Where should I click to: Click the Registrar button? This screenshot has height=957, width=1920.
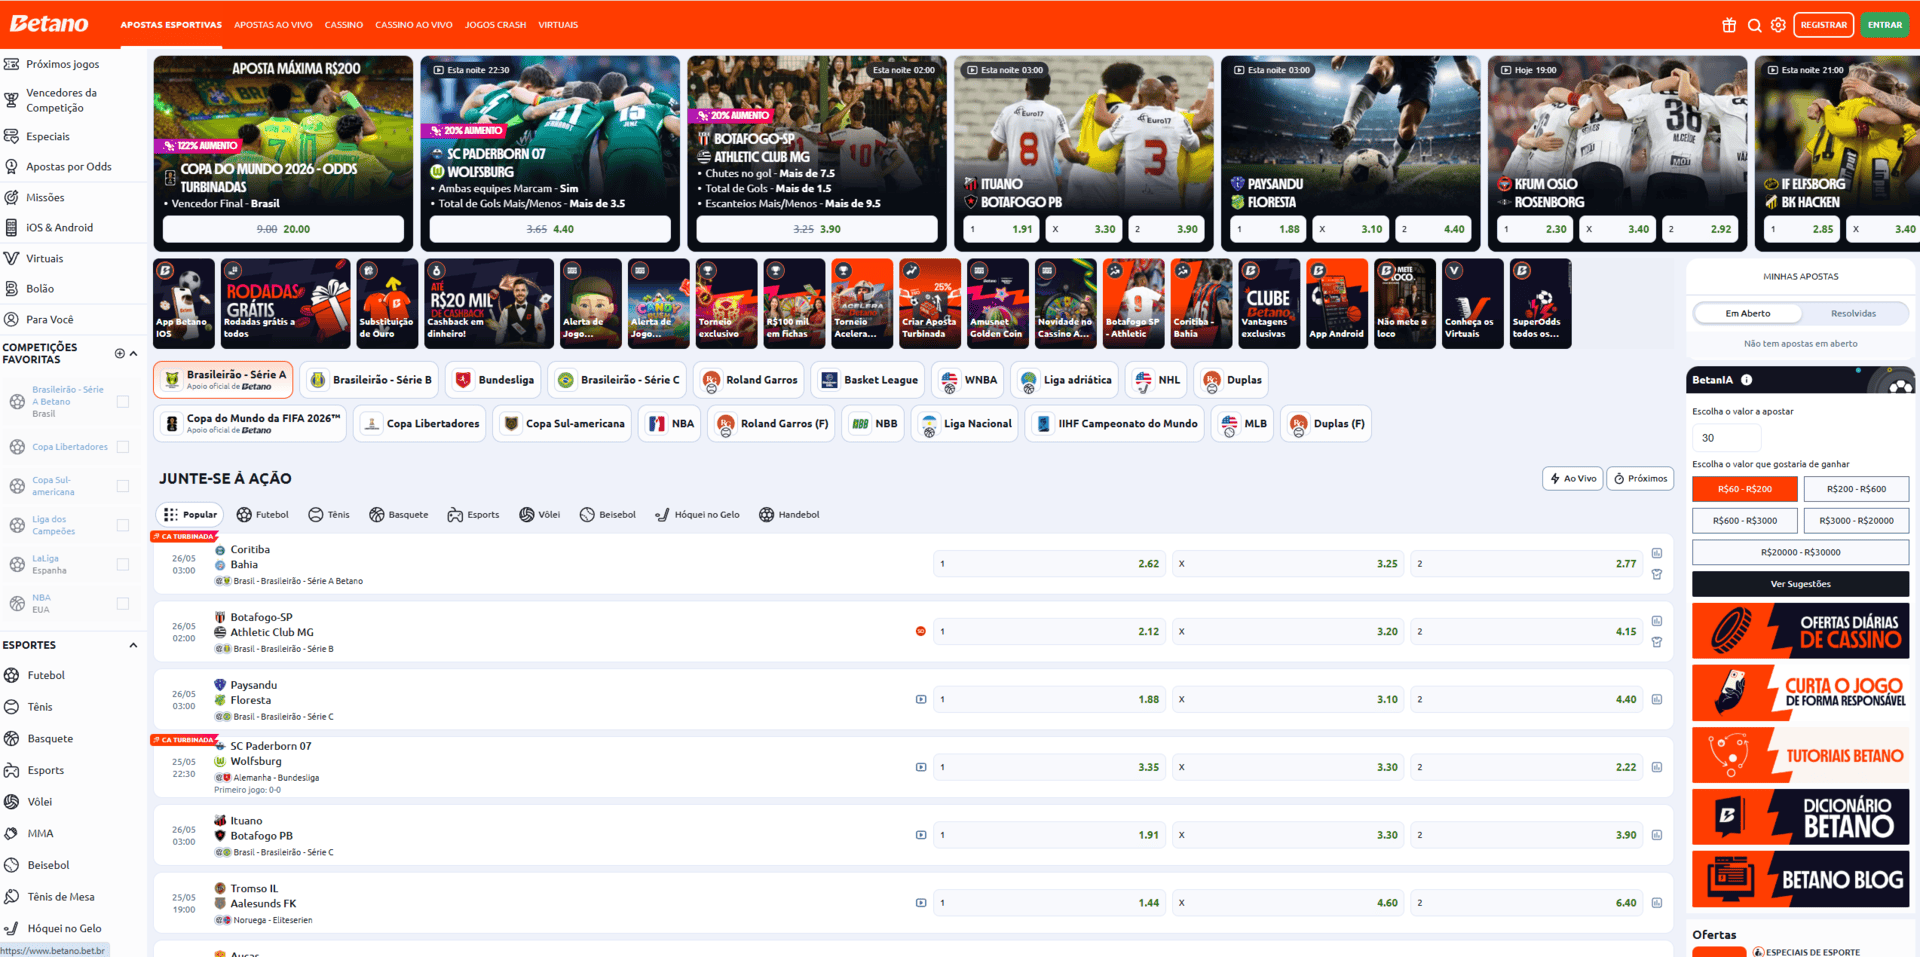tap(1823, 25)
